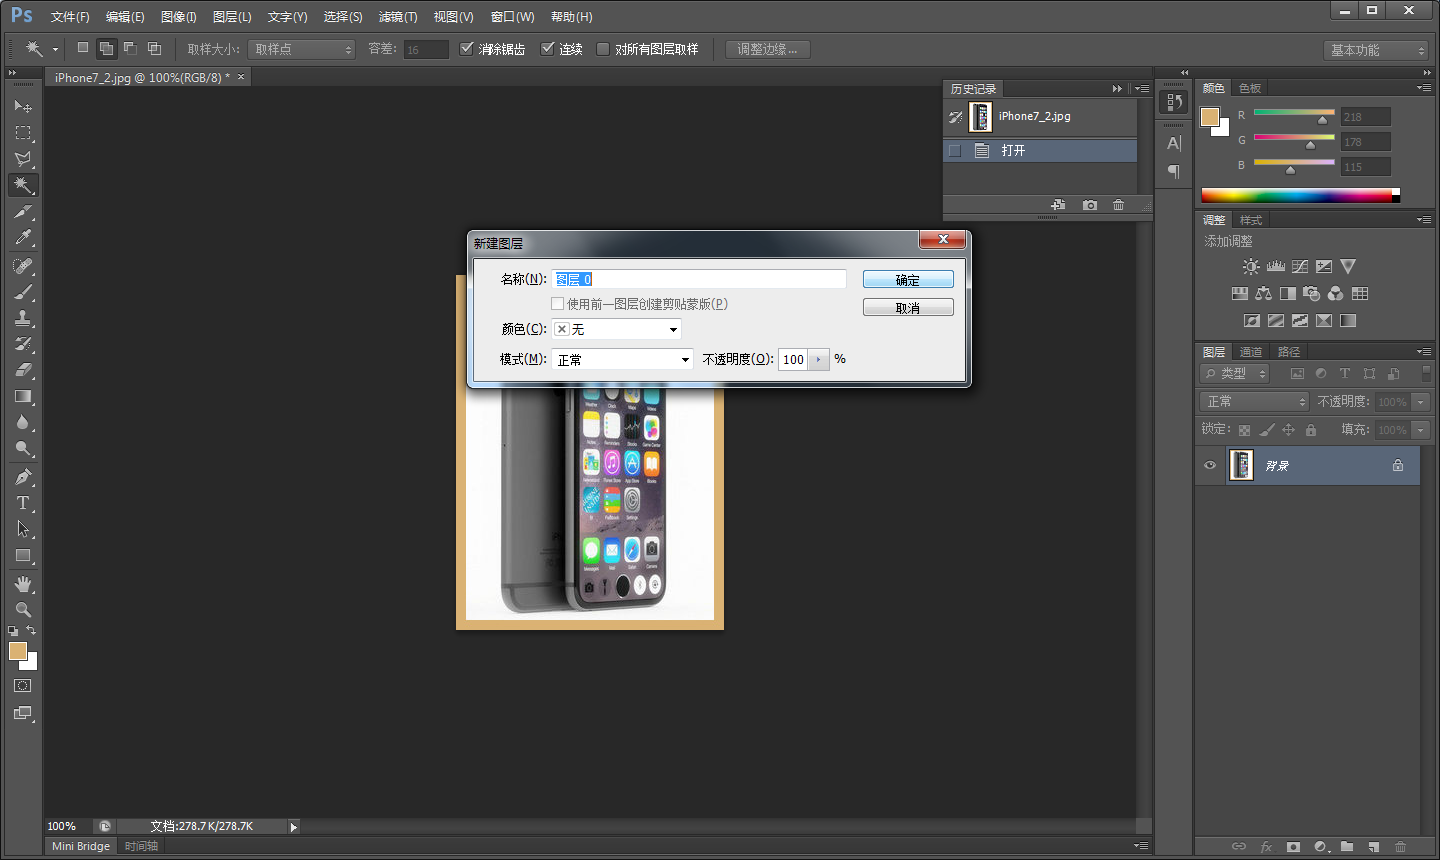Select the Gradient tool
The width and height of the screenshot is (1440, 860).
click(x=23, y=397)
